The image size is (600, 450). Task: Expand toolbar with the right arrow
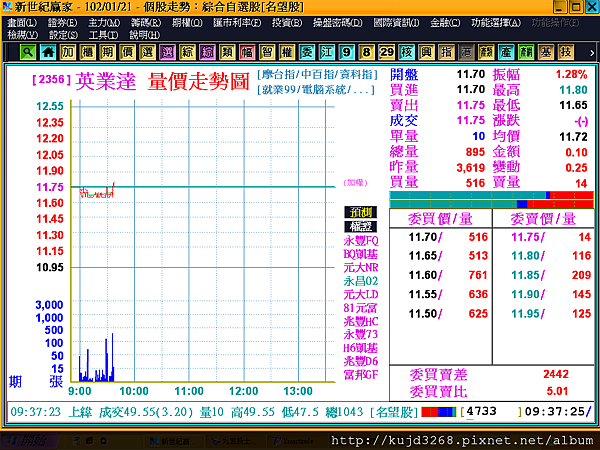click(592, 53)
